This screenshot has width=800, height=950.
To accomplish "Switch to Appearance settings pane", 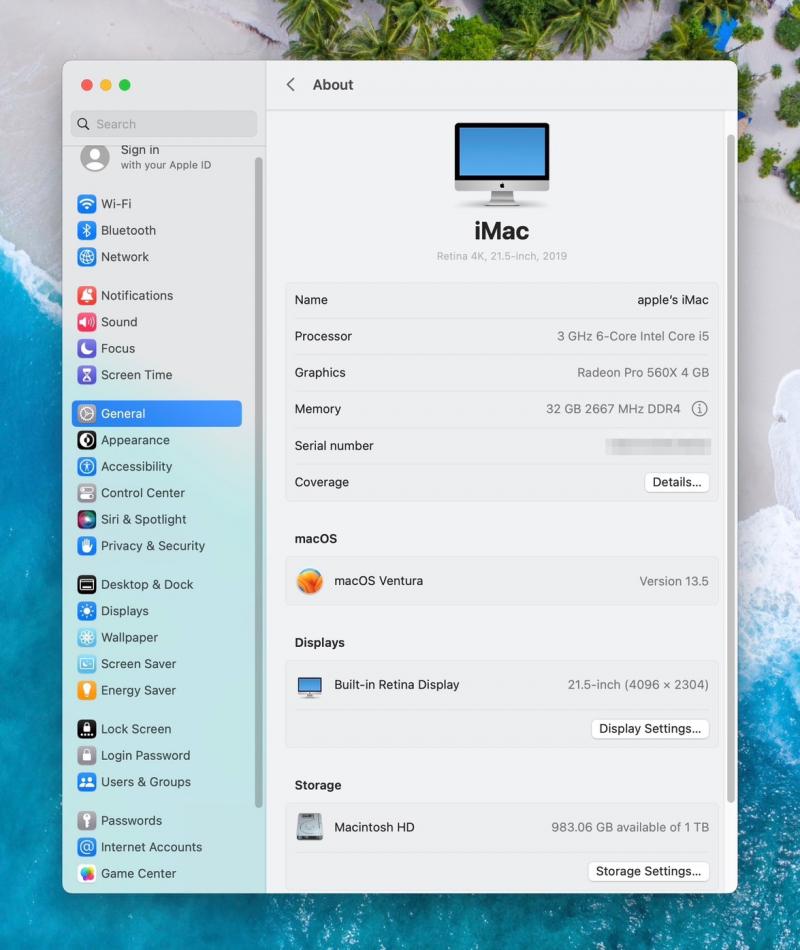I will (135, 440).
